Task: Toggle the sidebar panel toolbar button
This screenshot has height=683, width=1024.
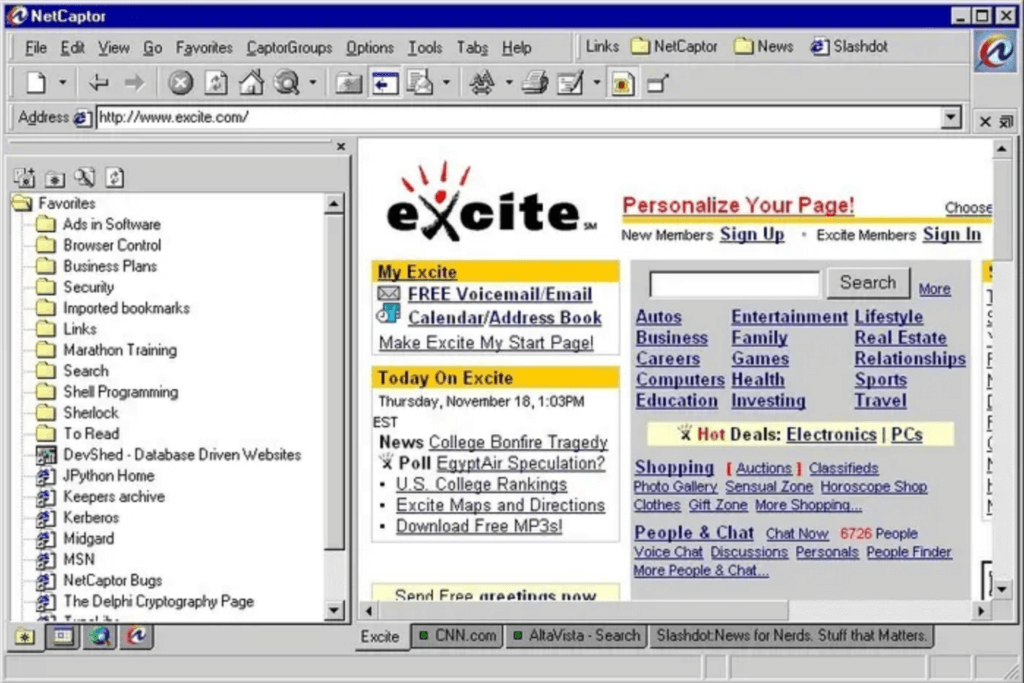Action: (384, 83)
